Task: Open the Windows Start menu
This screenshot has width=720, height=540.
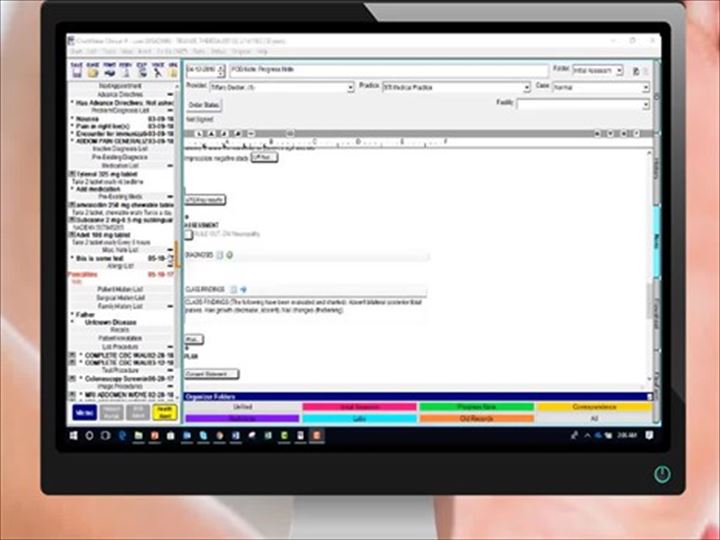Action: (74, 436)
